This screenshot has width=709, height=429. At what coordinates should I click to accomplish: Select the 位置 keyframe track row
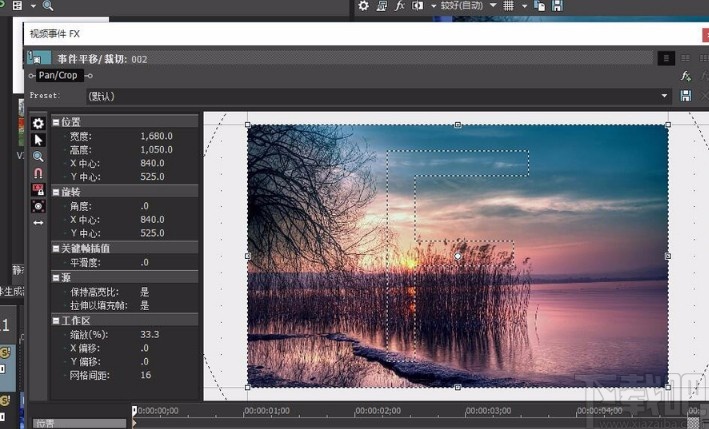coord(79,424)
